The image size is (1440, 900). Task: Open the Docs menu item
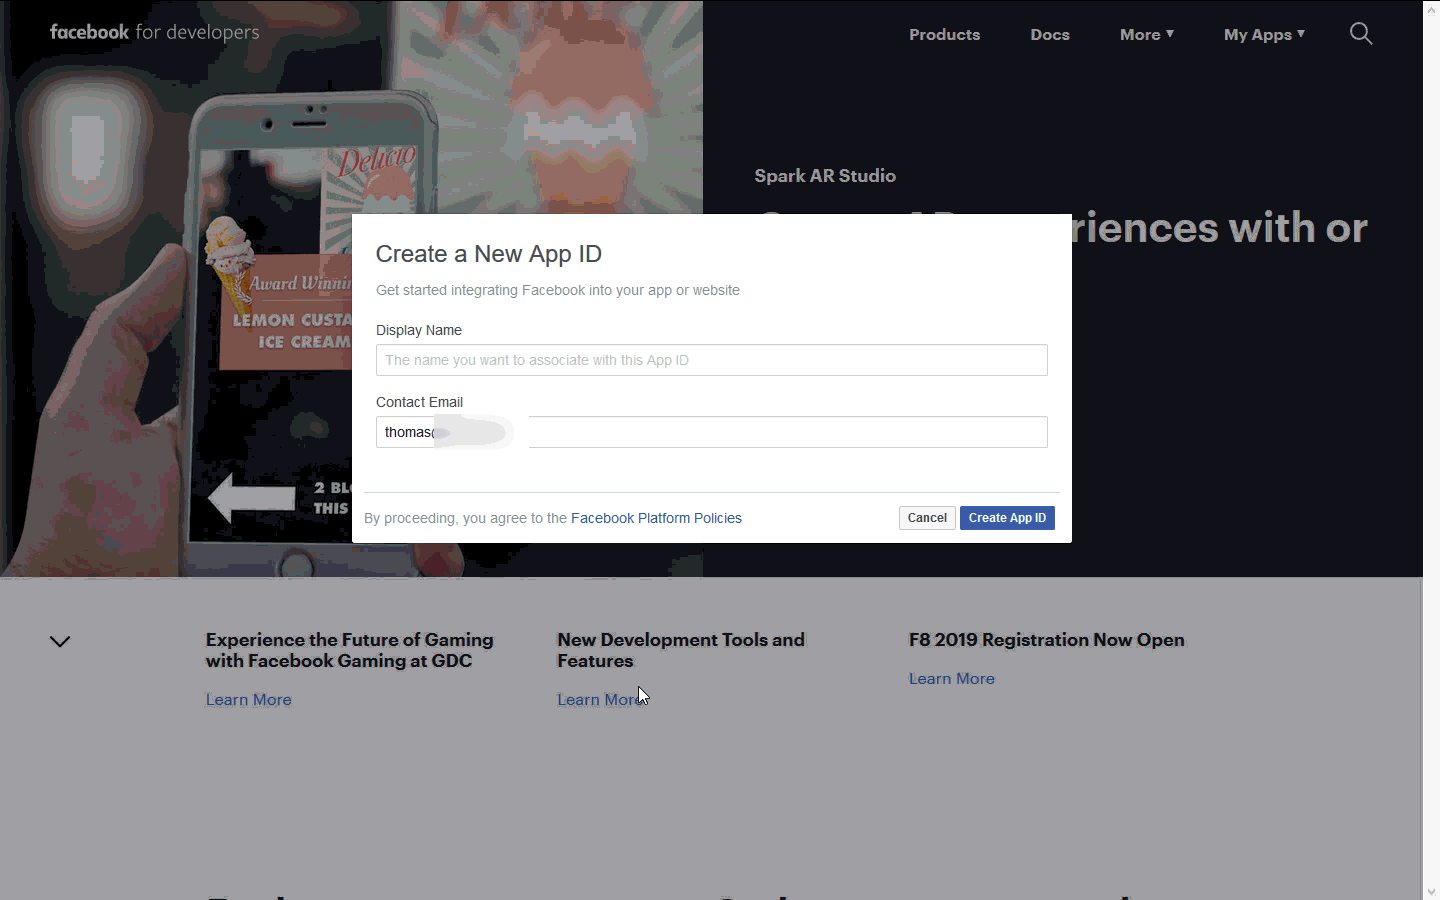pyautogui.click(x=1050, y=34)
